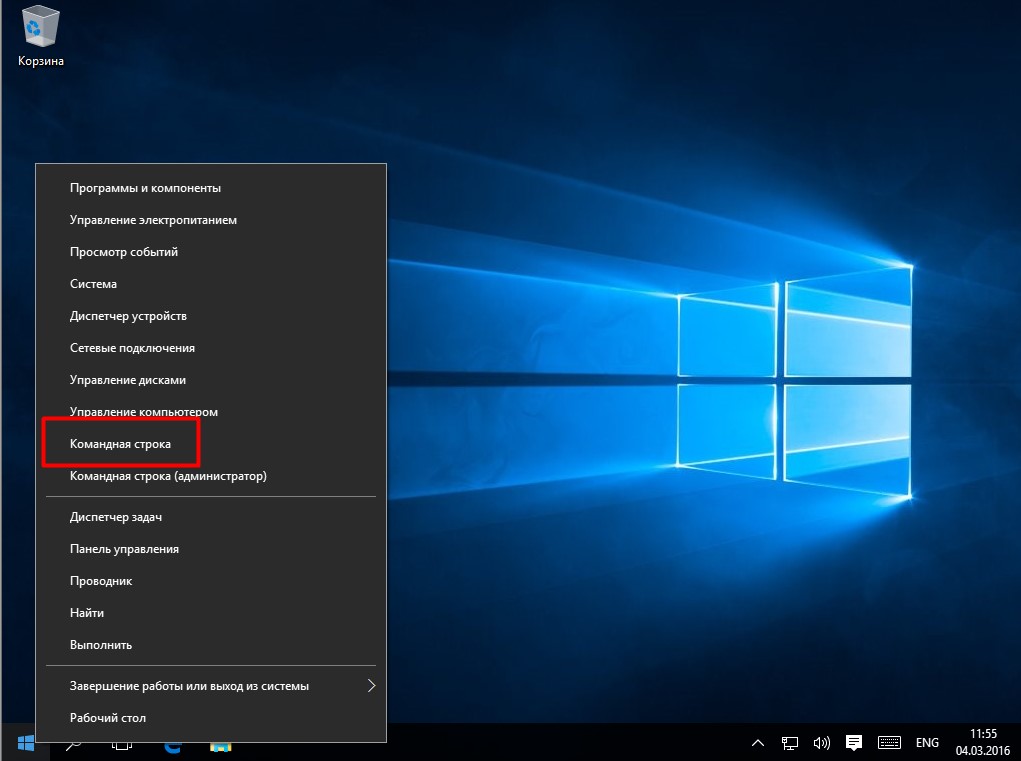Choose 'Командная строка (администратор)'

click(x=168, y=476)
